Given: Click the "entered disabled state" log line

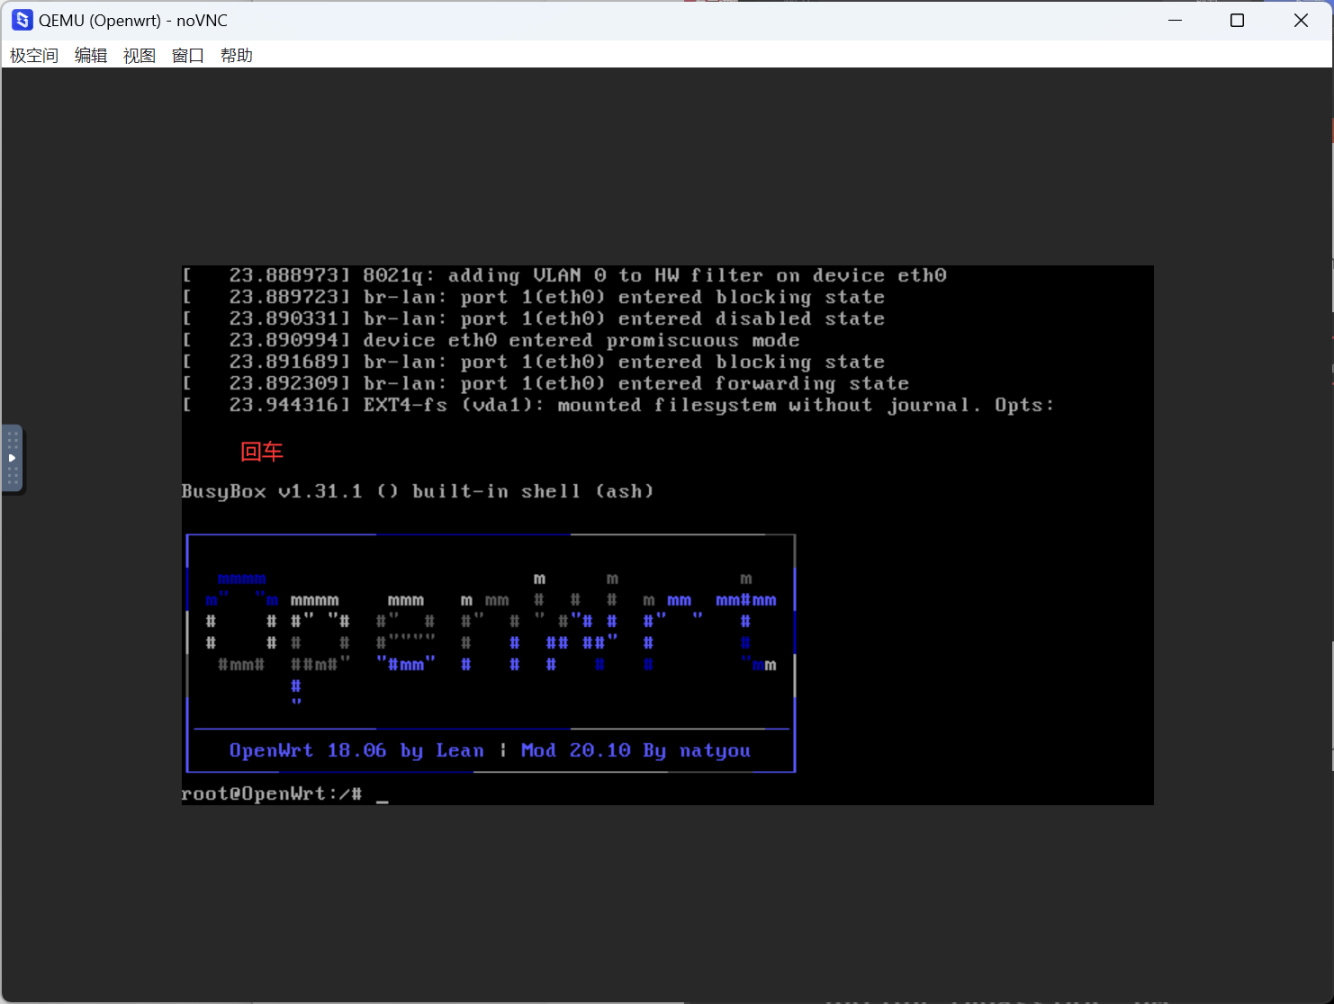Looking at the screenshot, I should [x=533, y=319].
